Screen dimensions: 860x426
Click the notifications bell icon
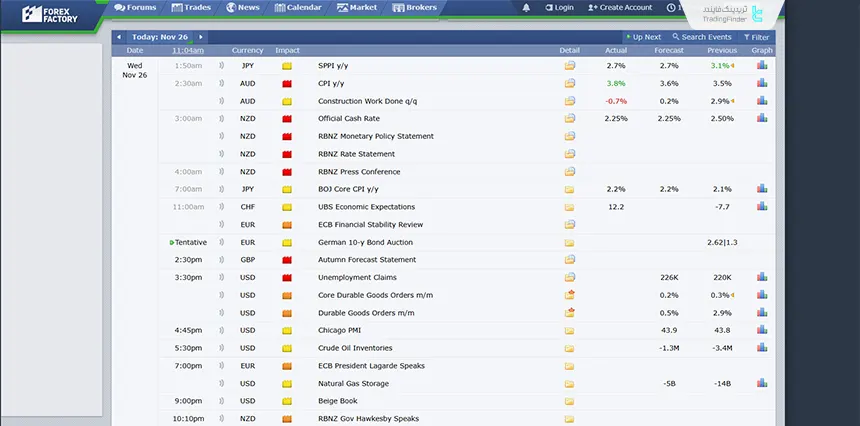(527, 8)
